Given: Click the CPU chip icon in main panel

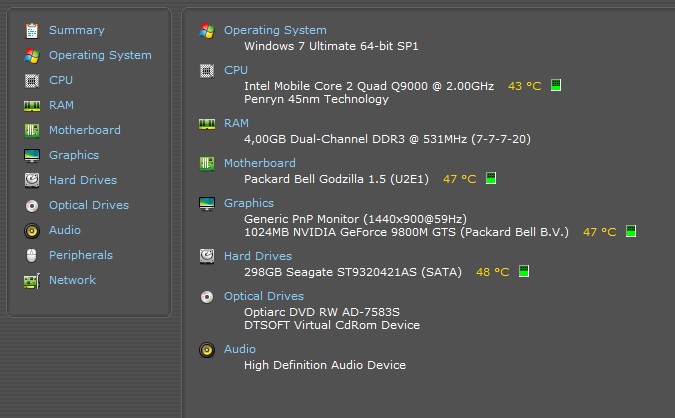Looking at the screenshot, I should click(x=207, y=71).
